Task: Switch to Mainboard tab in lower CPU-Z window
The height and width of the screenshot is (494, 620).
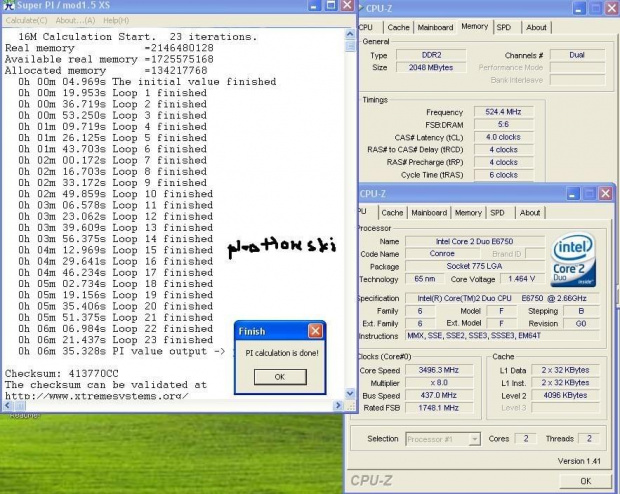Action: point(429,213)
